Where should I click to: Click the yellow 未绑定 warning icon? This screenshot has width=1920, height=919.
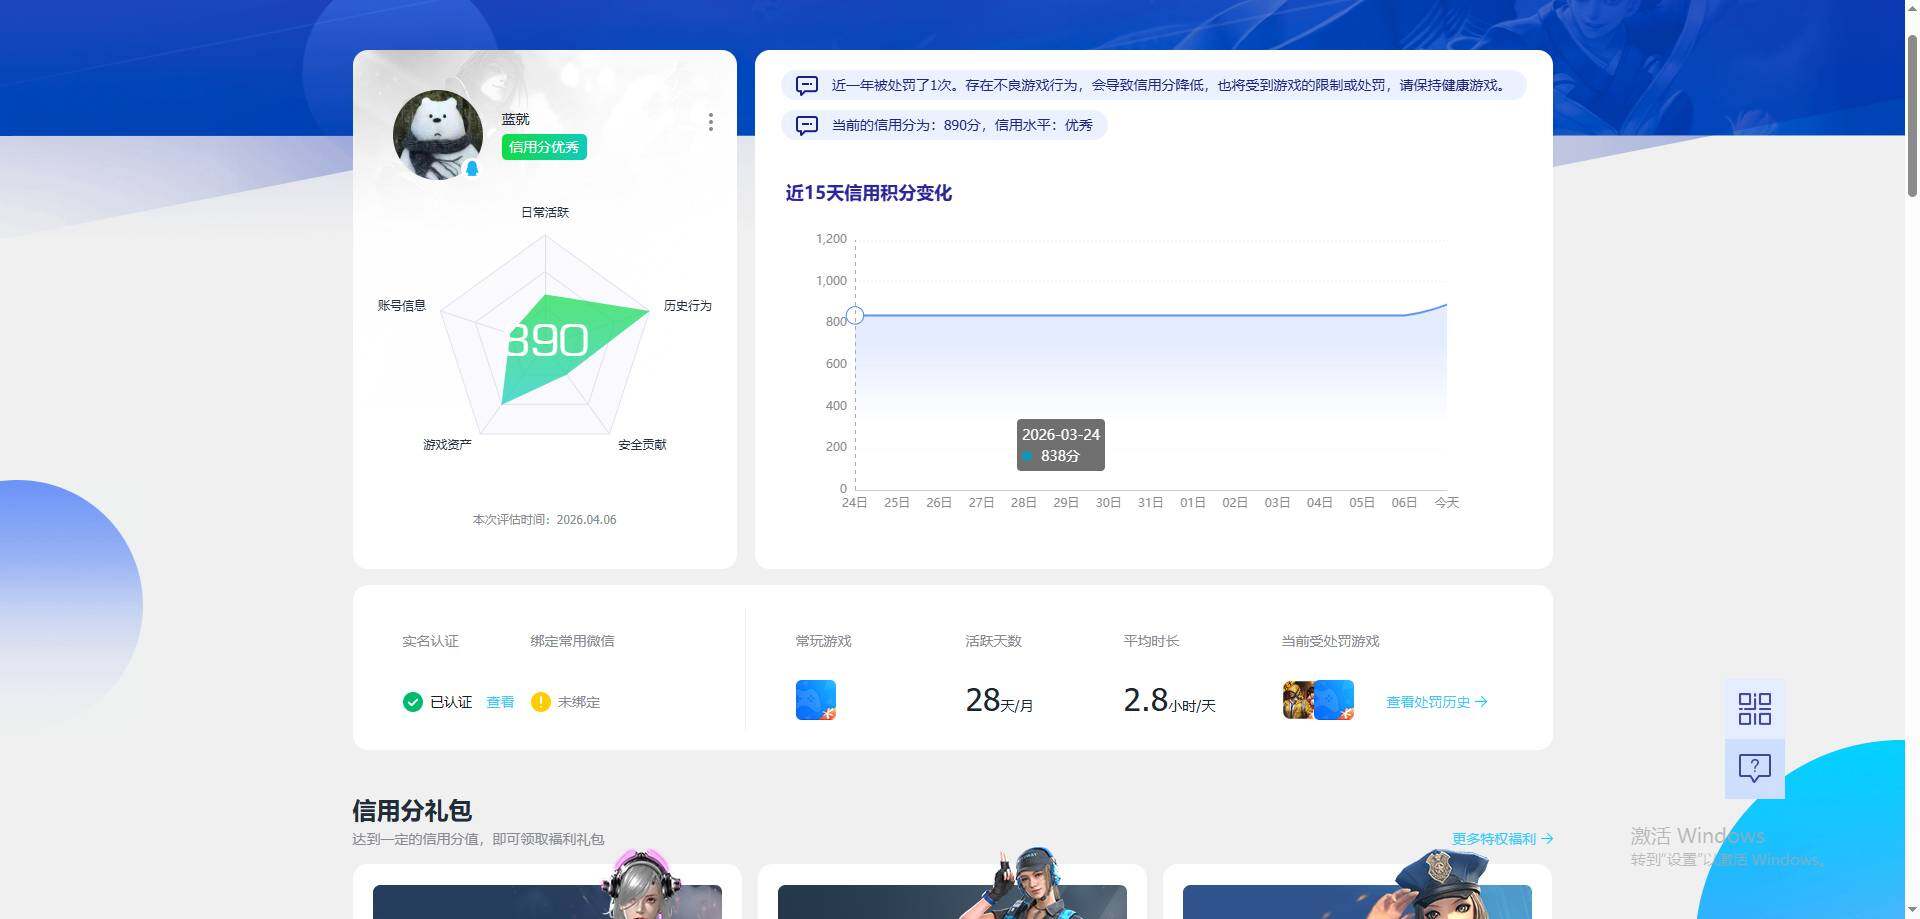[540, 702]
